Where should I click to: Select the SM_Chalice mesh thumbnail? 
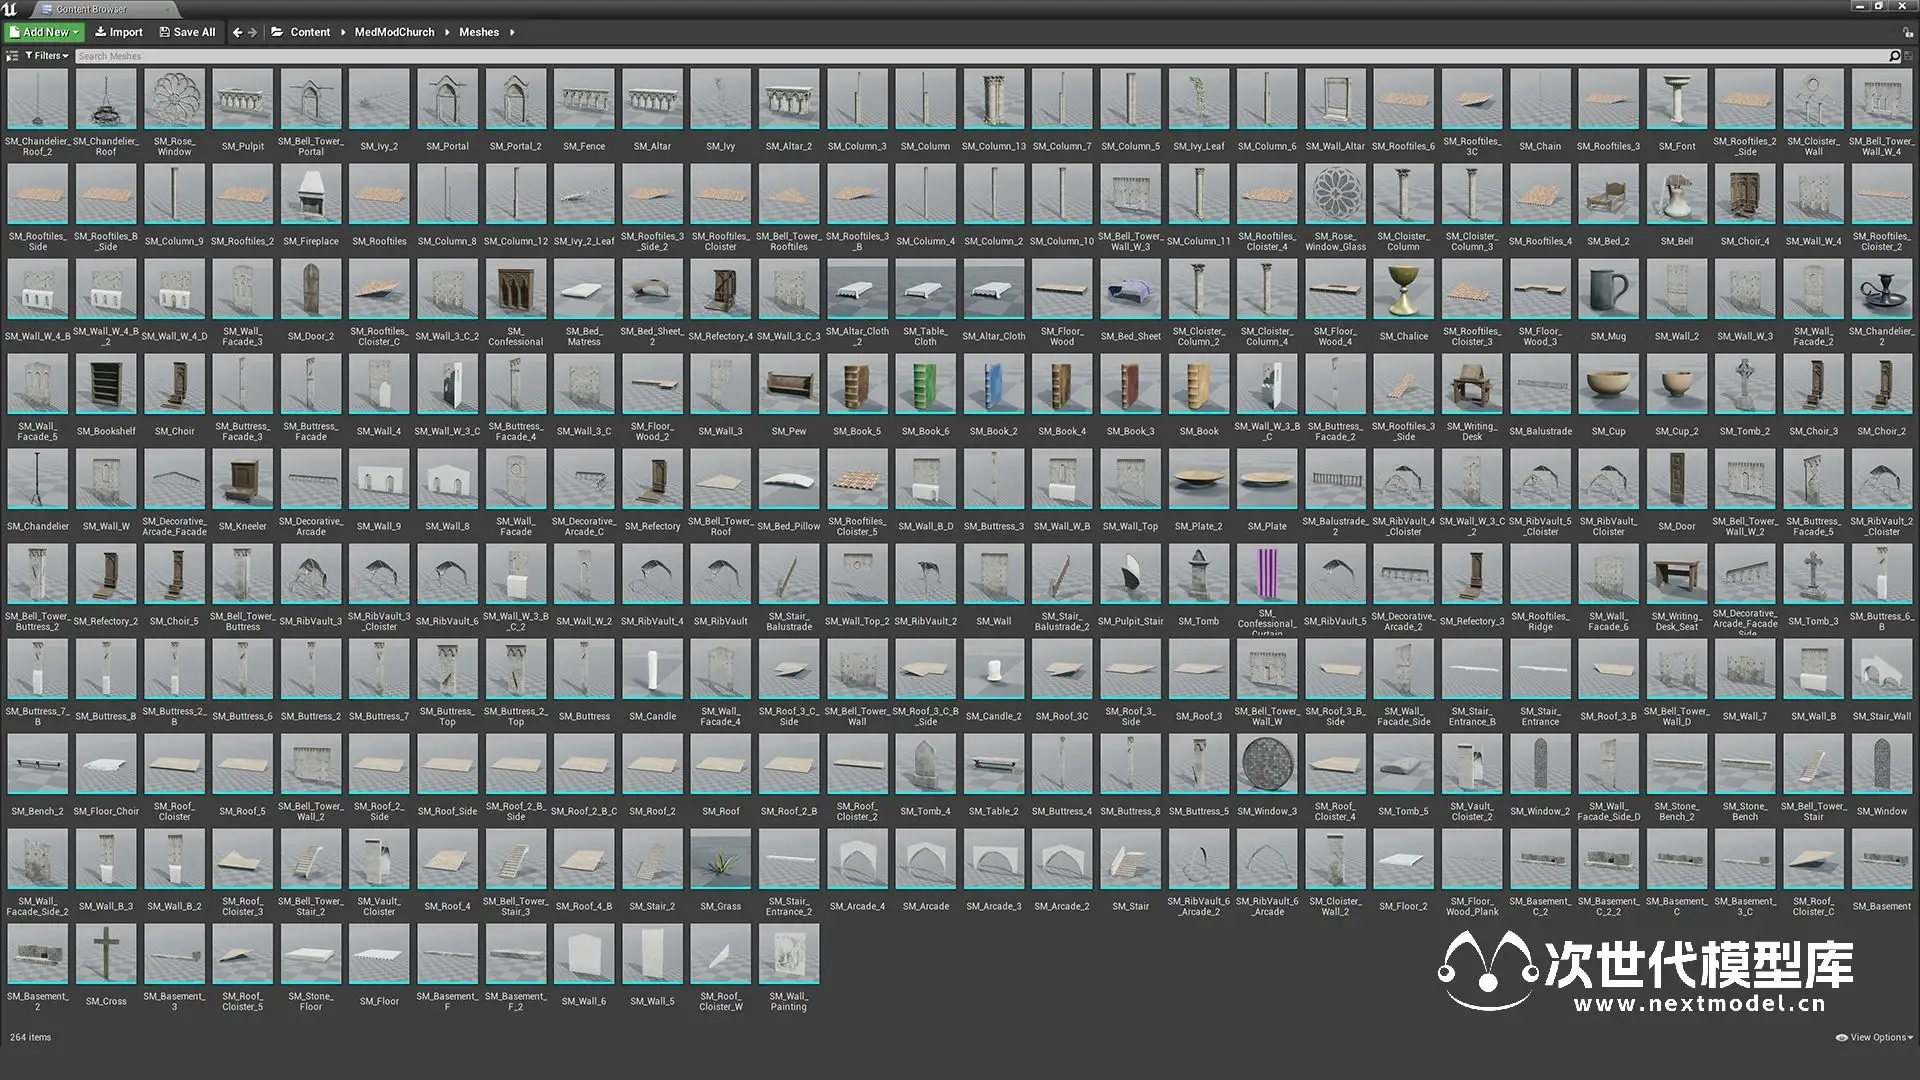(1403, 289)
